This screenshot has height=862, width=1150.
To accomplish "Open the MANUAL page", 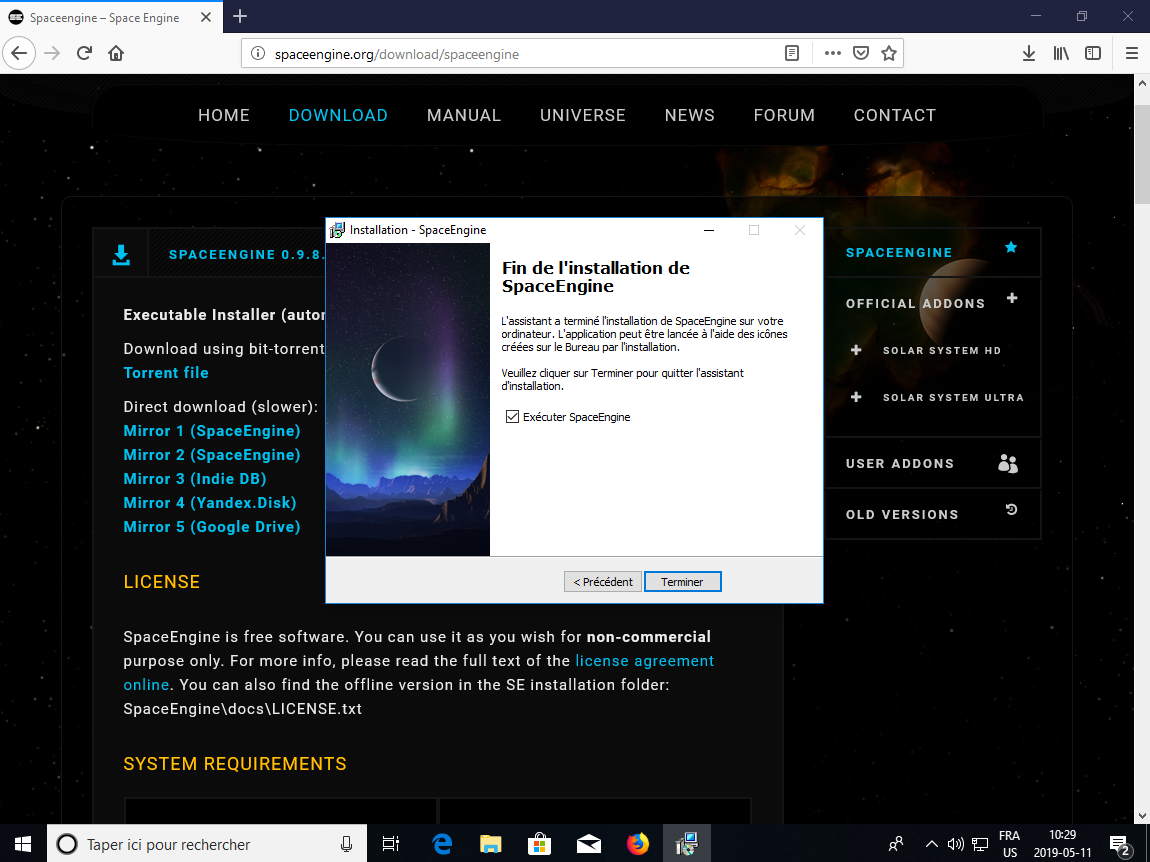I will (x=464, y=115).
